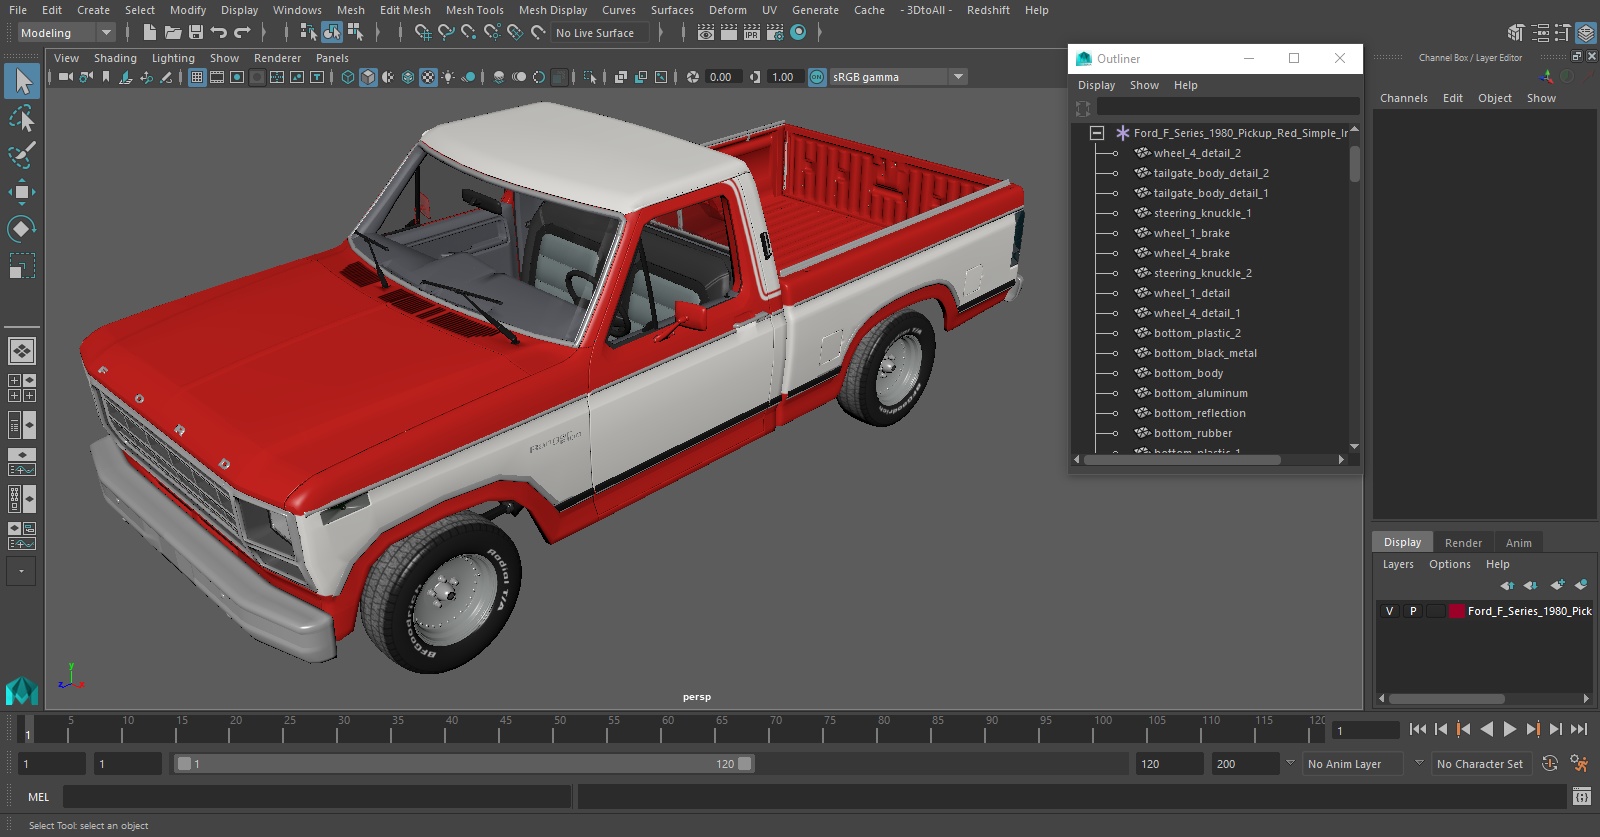Select the bottom_rubber node in Outliner

coord(1192,433)
